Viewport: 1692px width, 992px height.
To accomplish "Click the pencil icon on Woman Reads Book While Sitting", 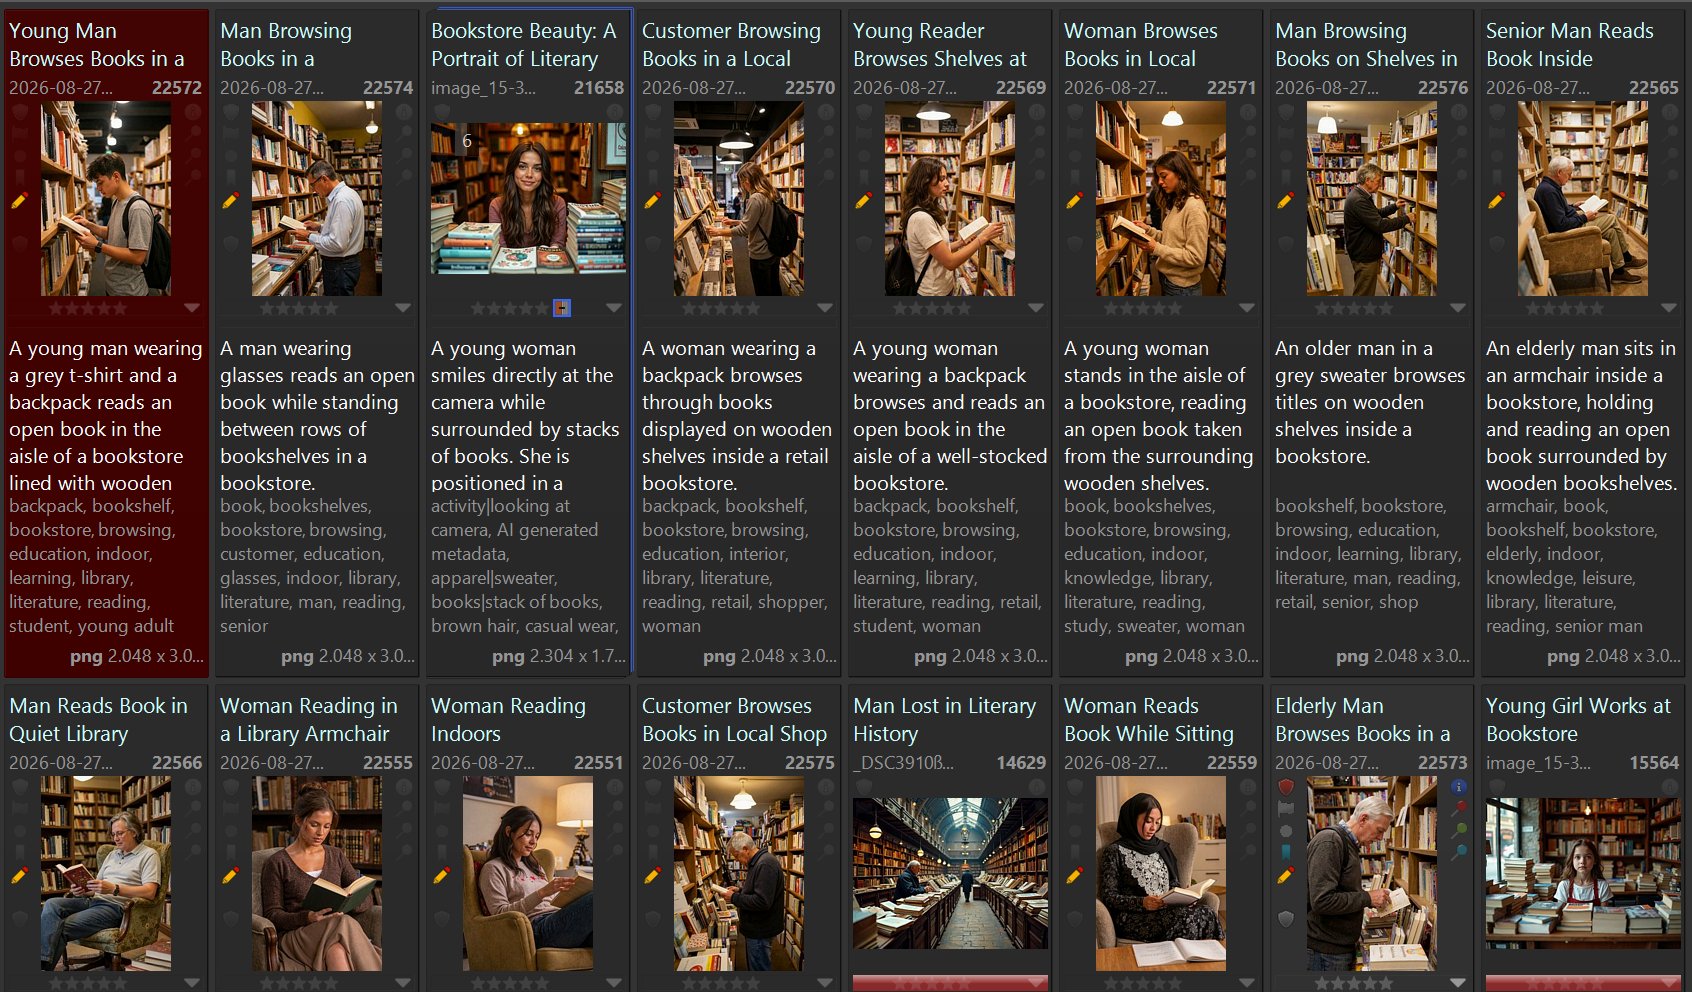I will [1074, 876].
